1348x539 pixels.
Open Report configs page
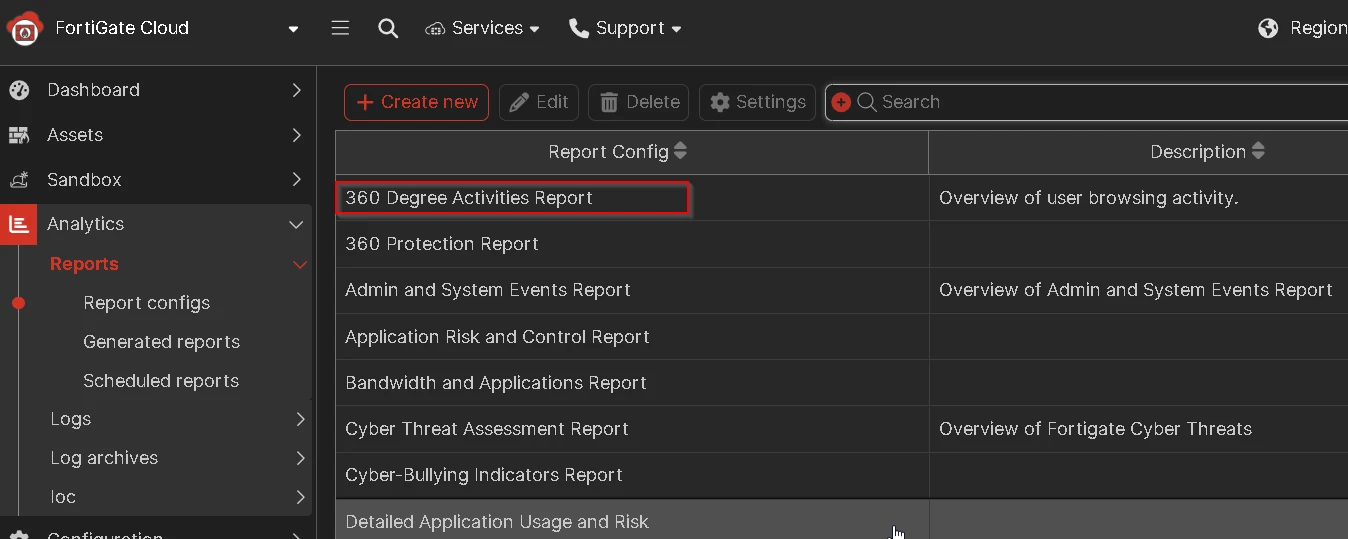[147, 303]
